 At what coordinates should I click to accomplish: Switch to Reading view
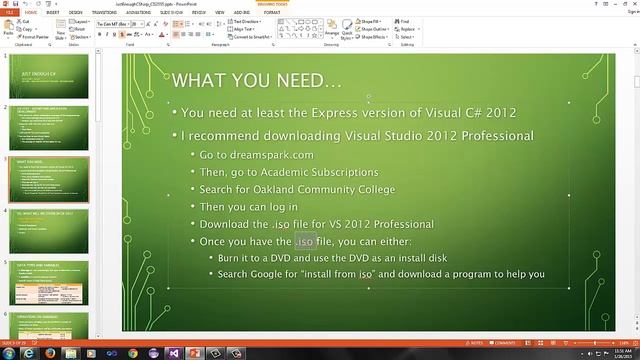click(553, 343)
